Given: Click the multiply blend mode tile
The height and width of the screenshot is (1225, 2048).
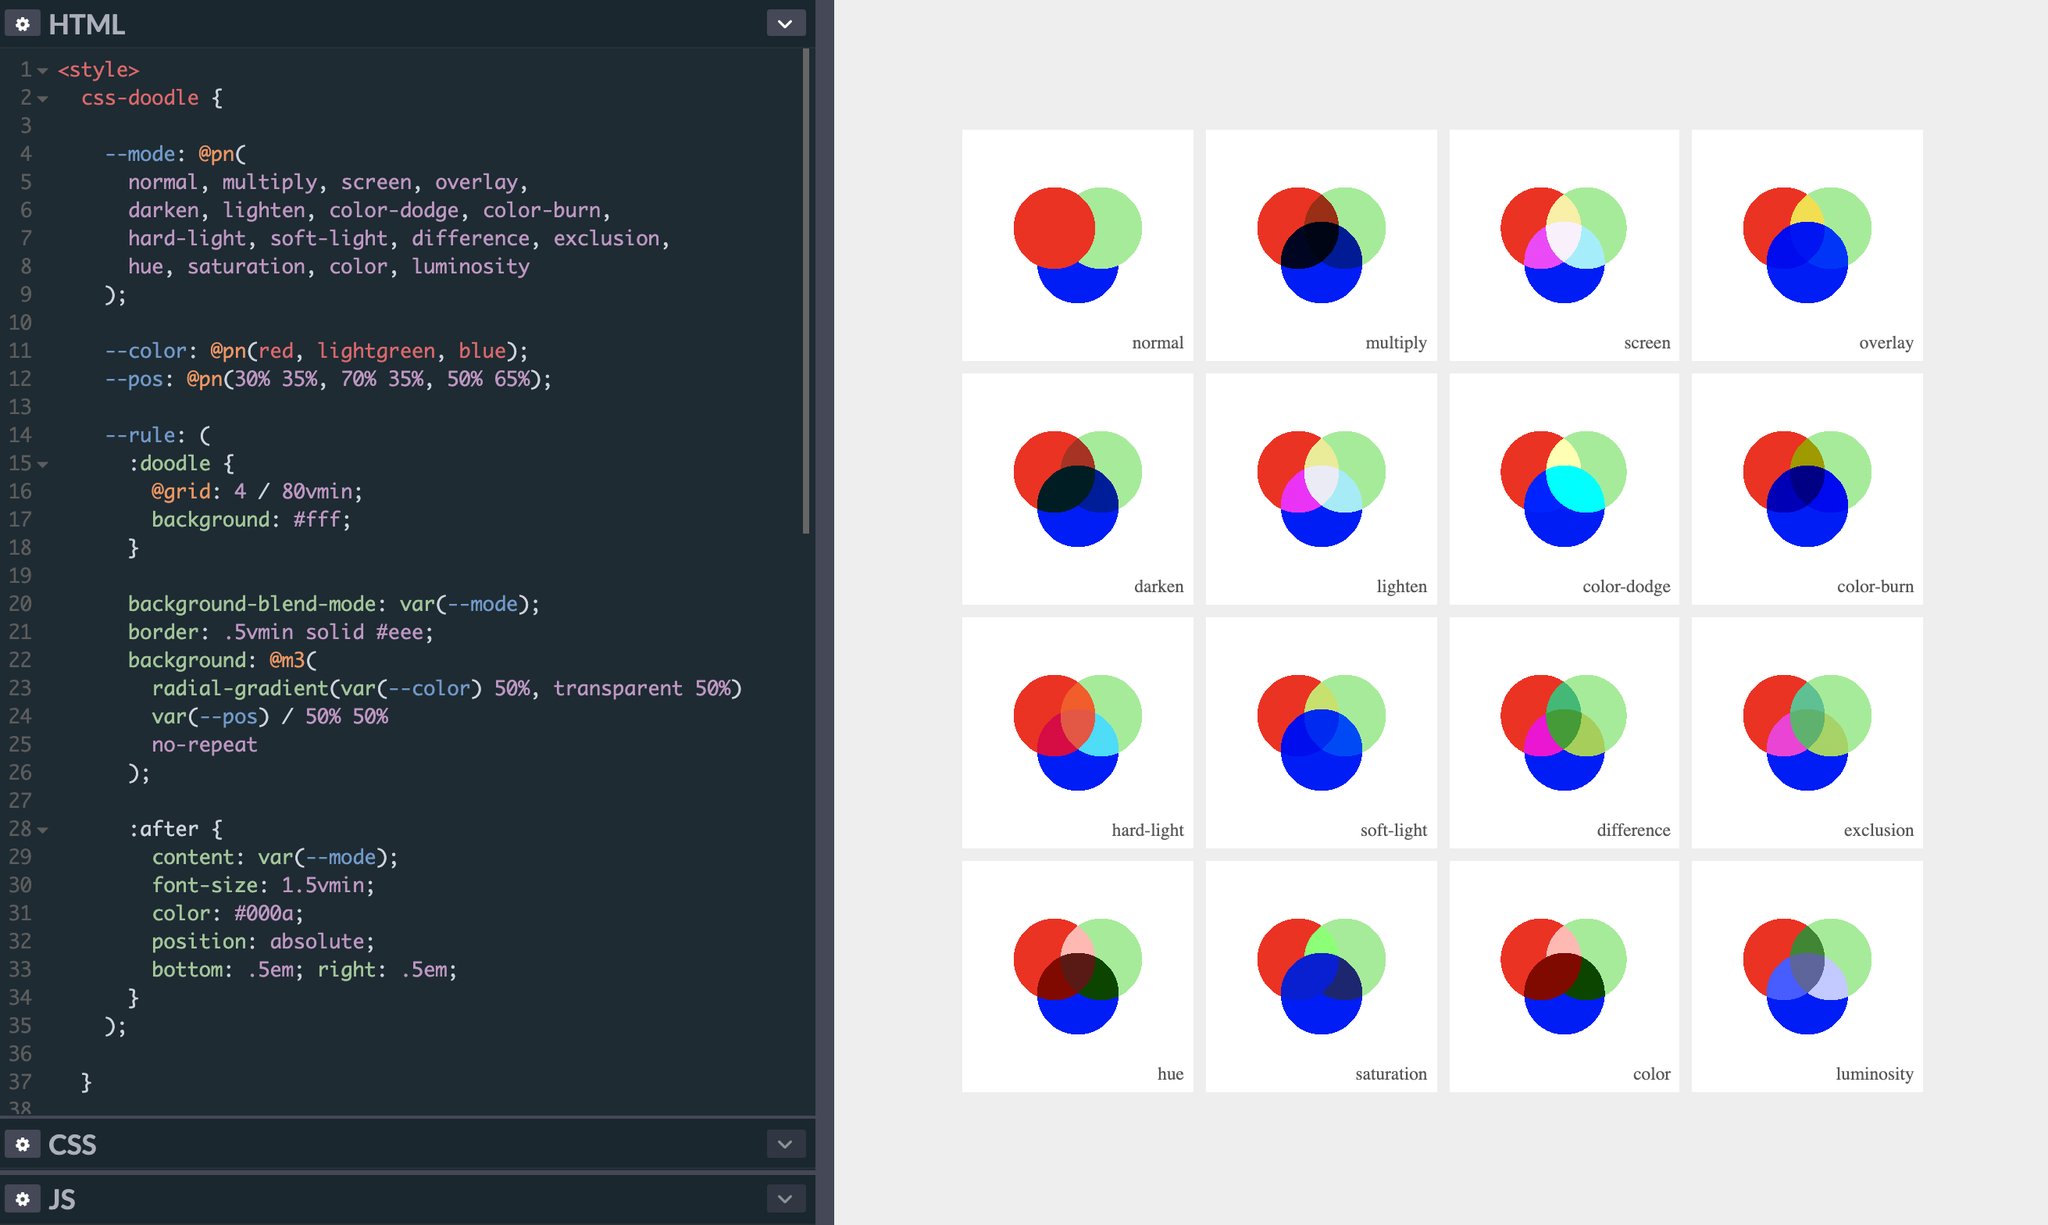Looking at the screenshot, I should 1321,245.
